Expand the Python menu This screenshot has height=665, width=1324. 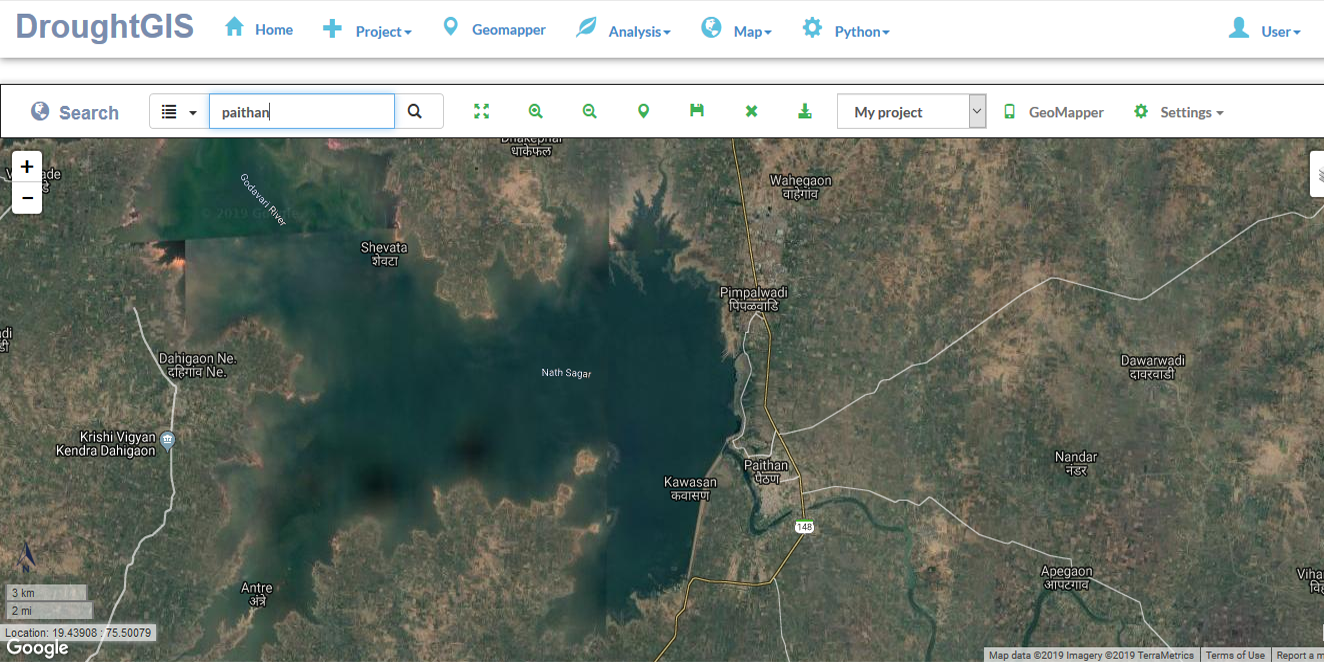(846, 30)
